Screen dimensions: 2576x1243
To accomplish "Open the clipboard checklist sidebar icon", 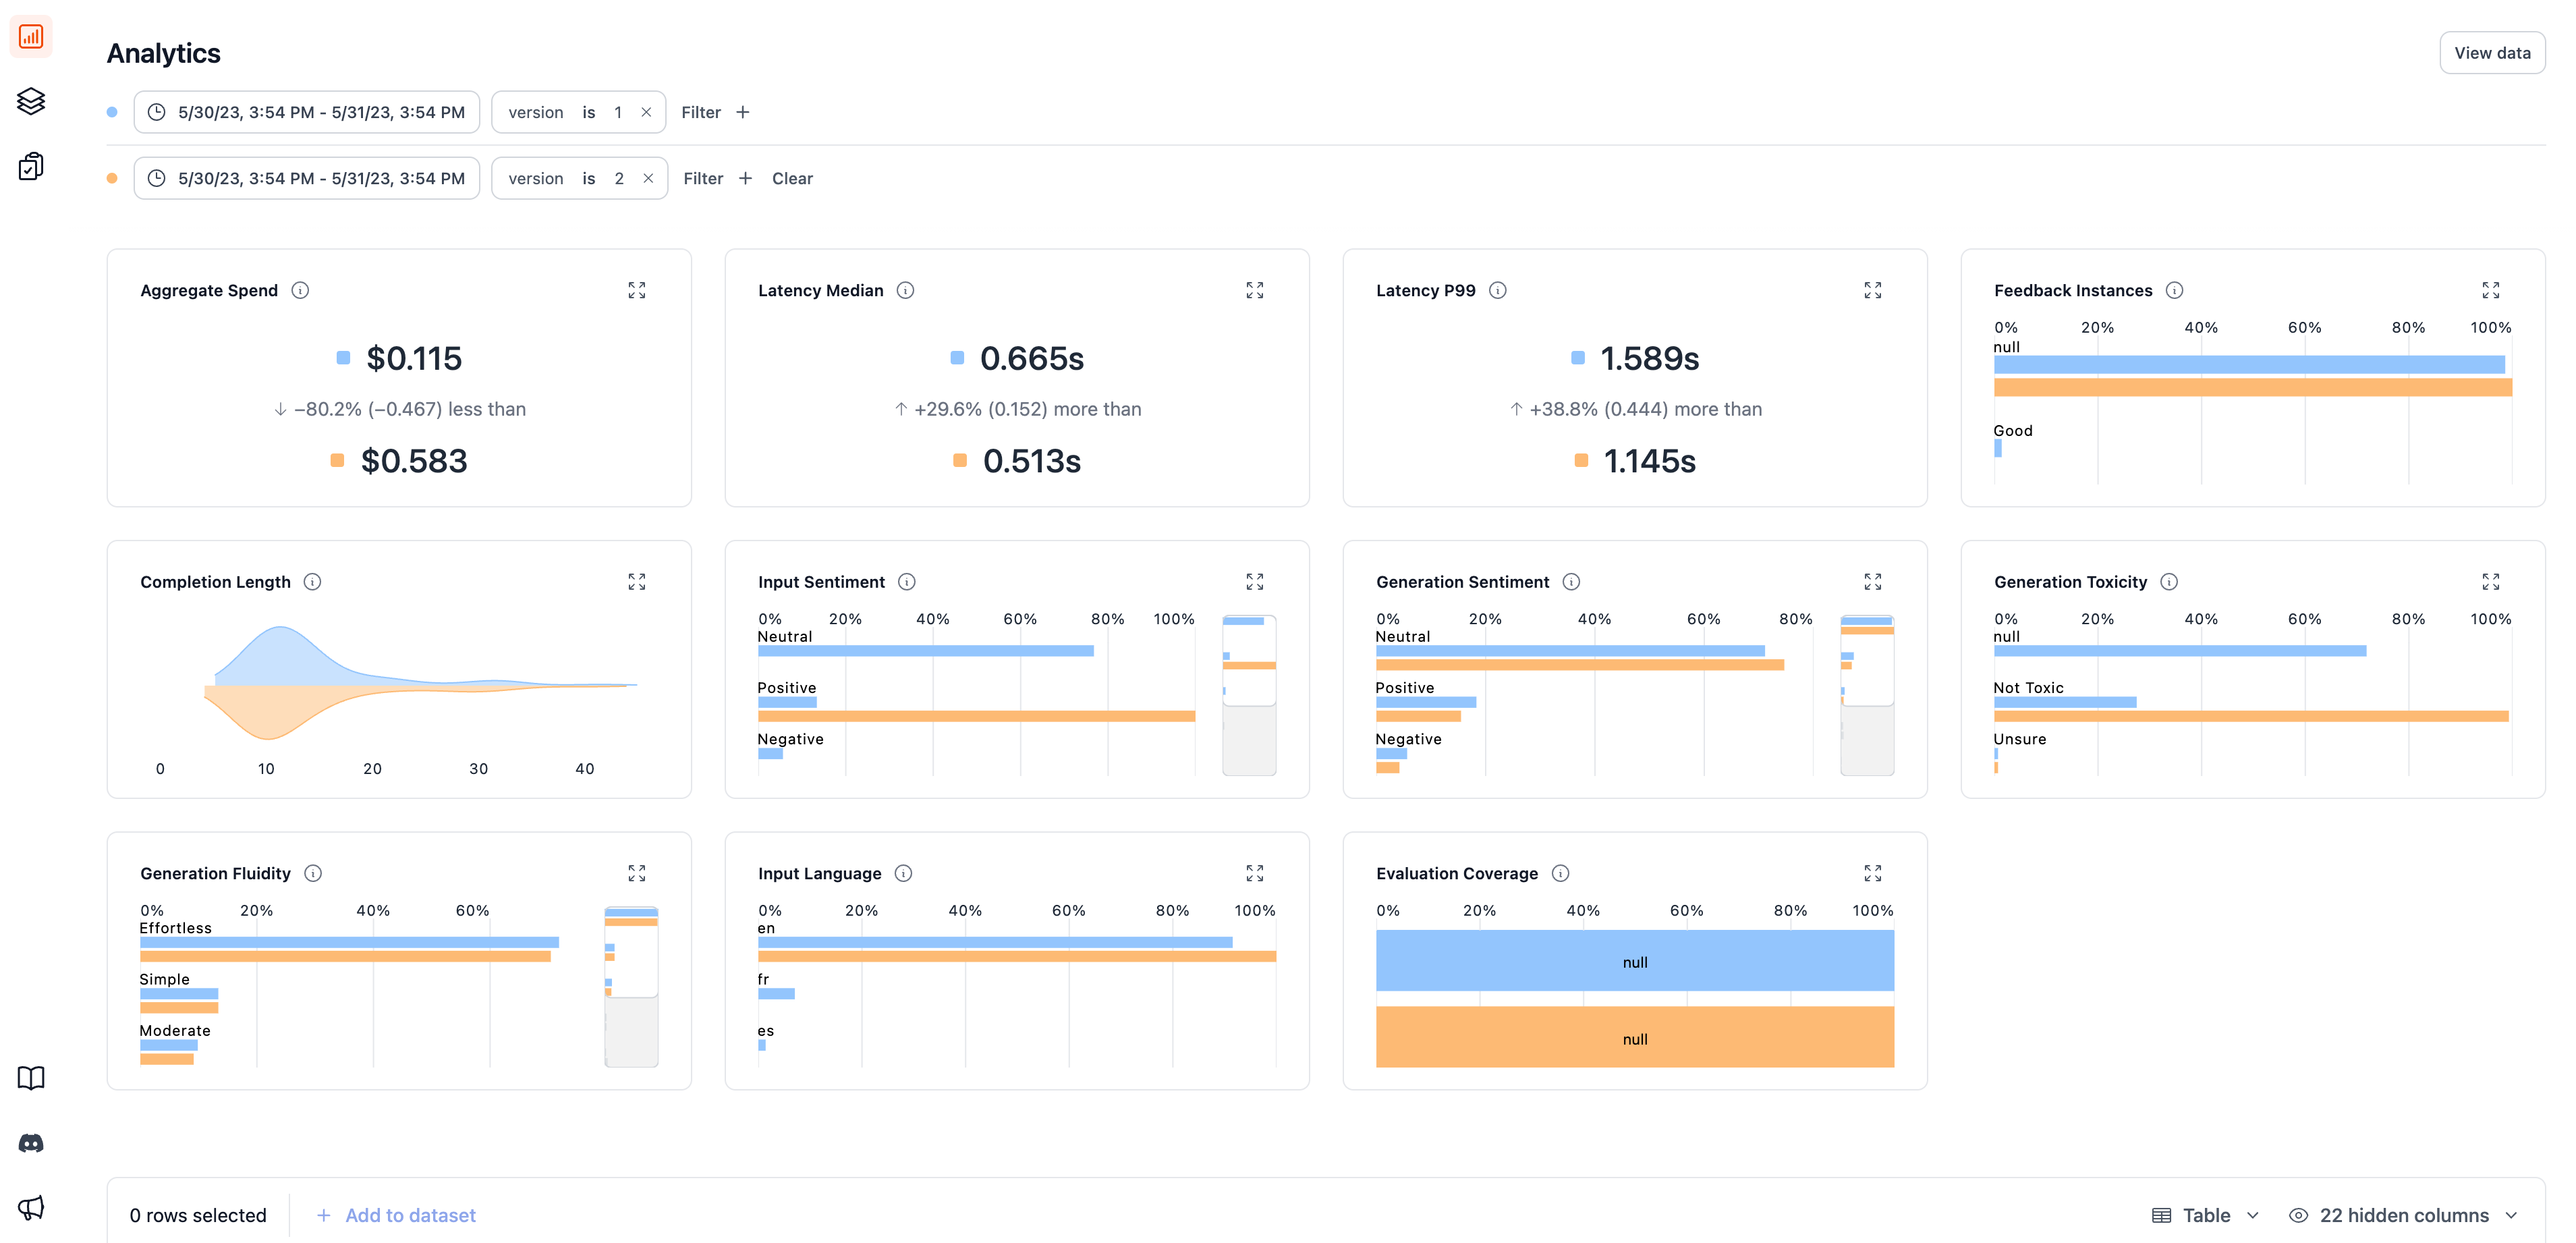I will point(31,166).
